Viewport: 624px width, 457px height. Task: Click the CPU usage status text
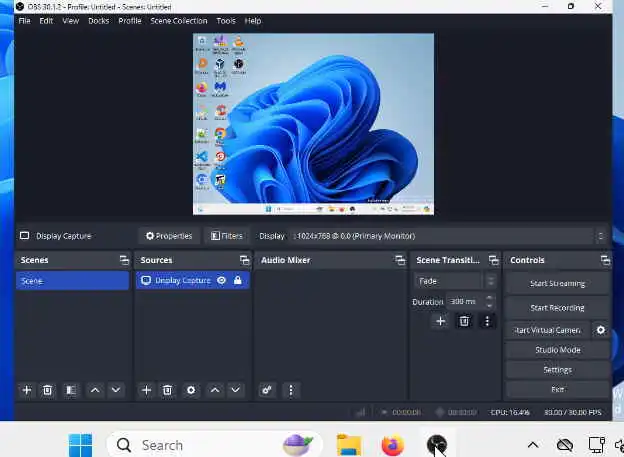pyautogui.click(x=510, y=412)
